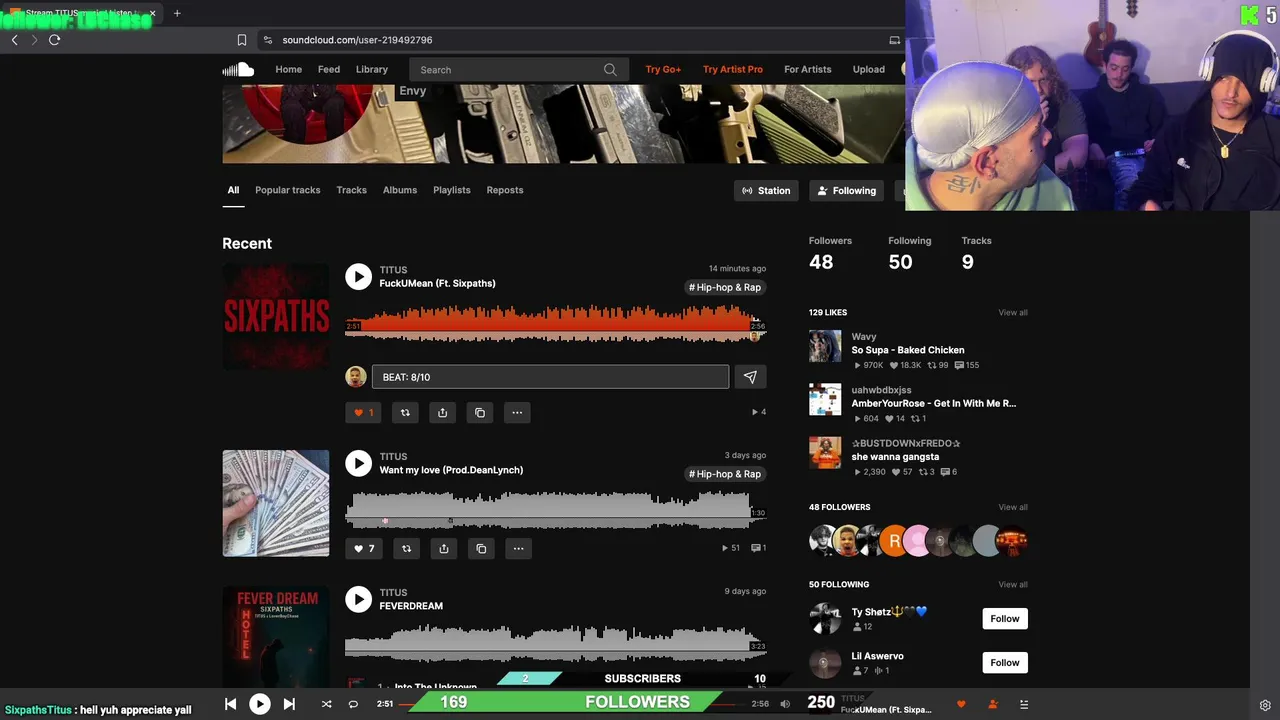Copy link of FuckUMean track
The image size is (1280, 720).
click(x=480, y=412)
